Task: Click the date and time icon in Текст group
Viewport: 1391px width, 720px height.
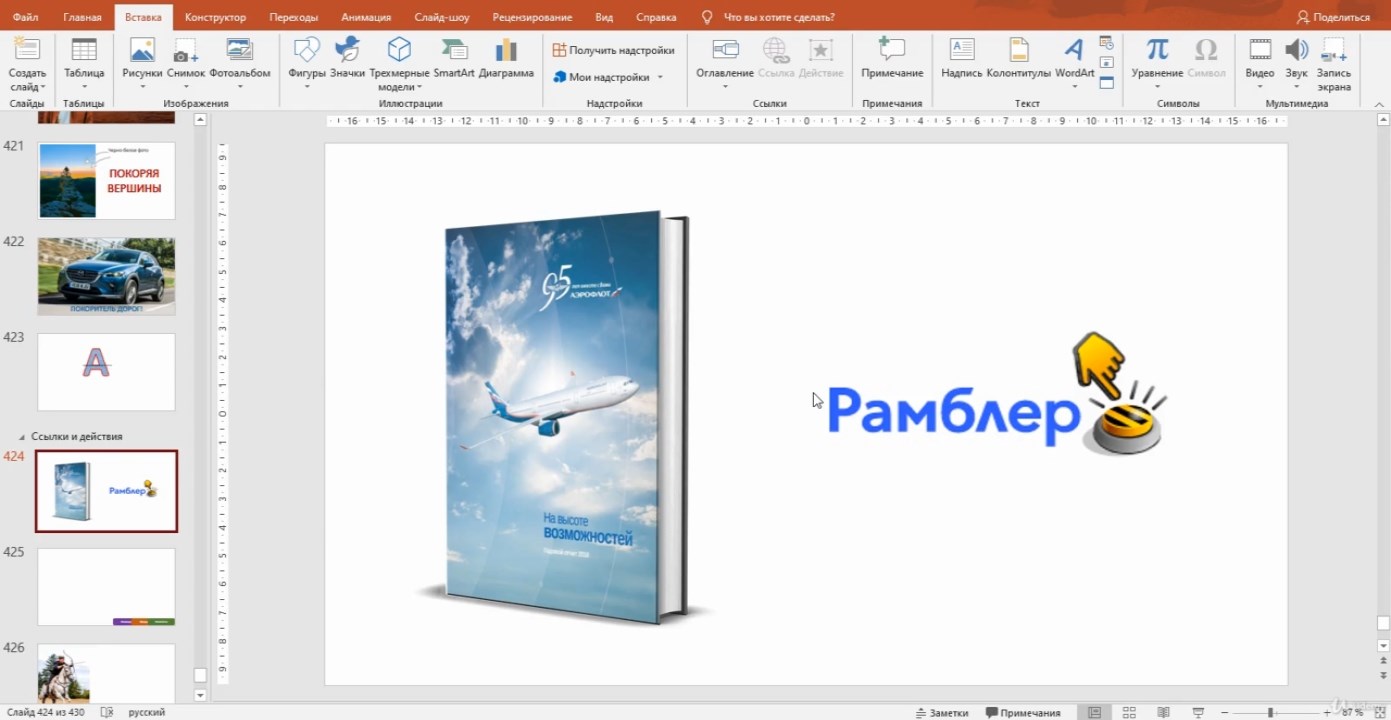Action: 1106,43
